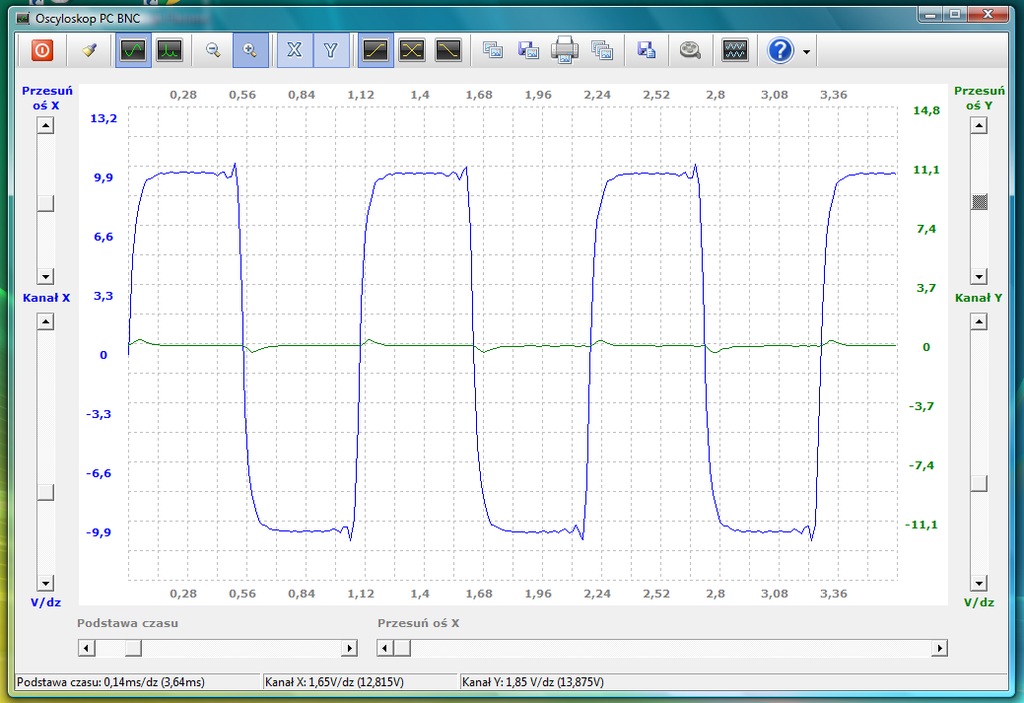Open the signal generator waveform icon
This screenshot has width=1024, height=703.
pos(735,50)
